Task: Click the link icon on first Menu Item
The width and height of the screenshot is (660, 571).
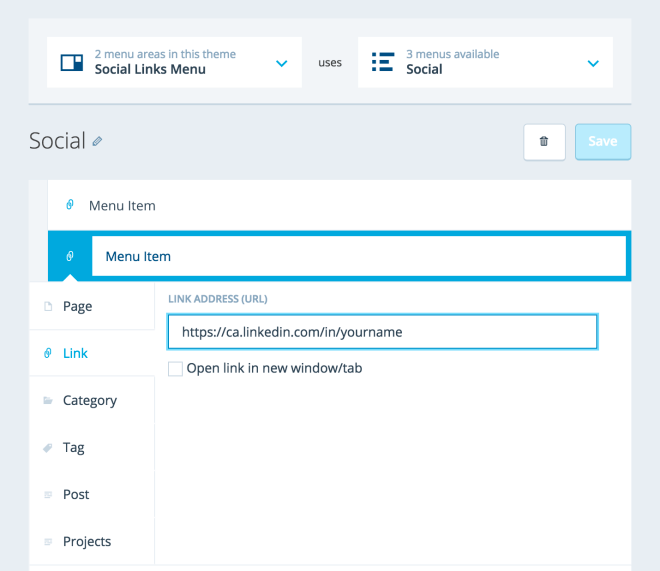Action: [x=70, y=205]
